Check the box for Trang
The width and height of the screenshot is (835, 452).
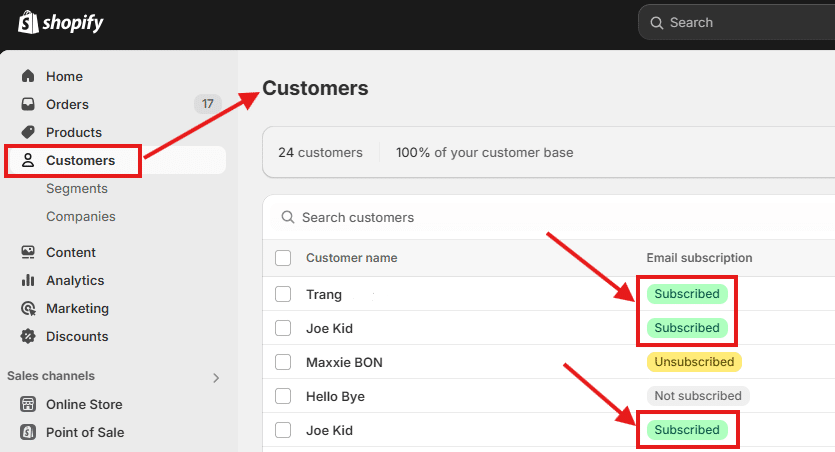point(283,294)
